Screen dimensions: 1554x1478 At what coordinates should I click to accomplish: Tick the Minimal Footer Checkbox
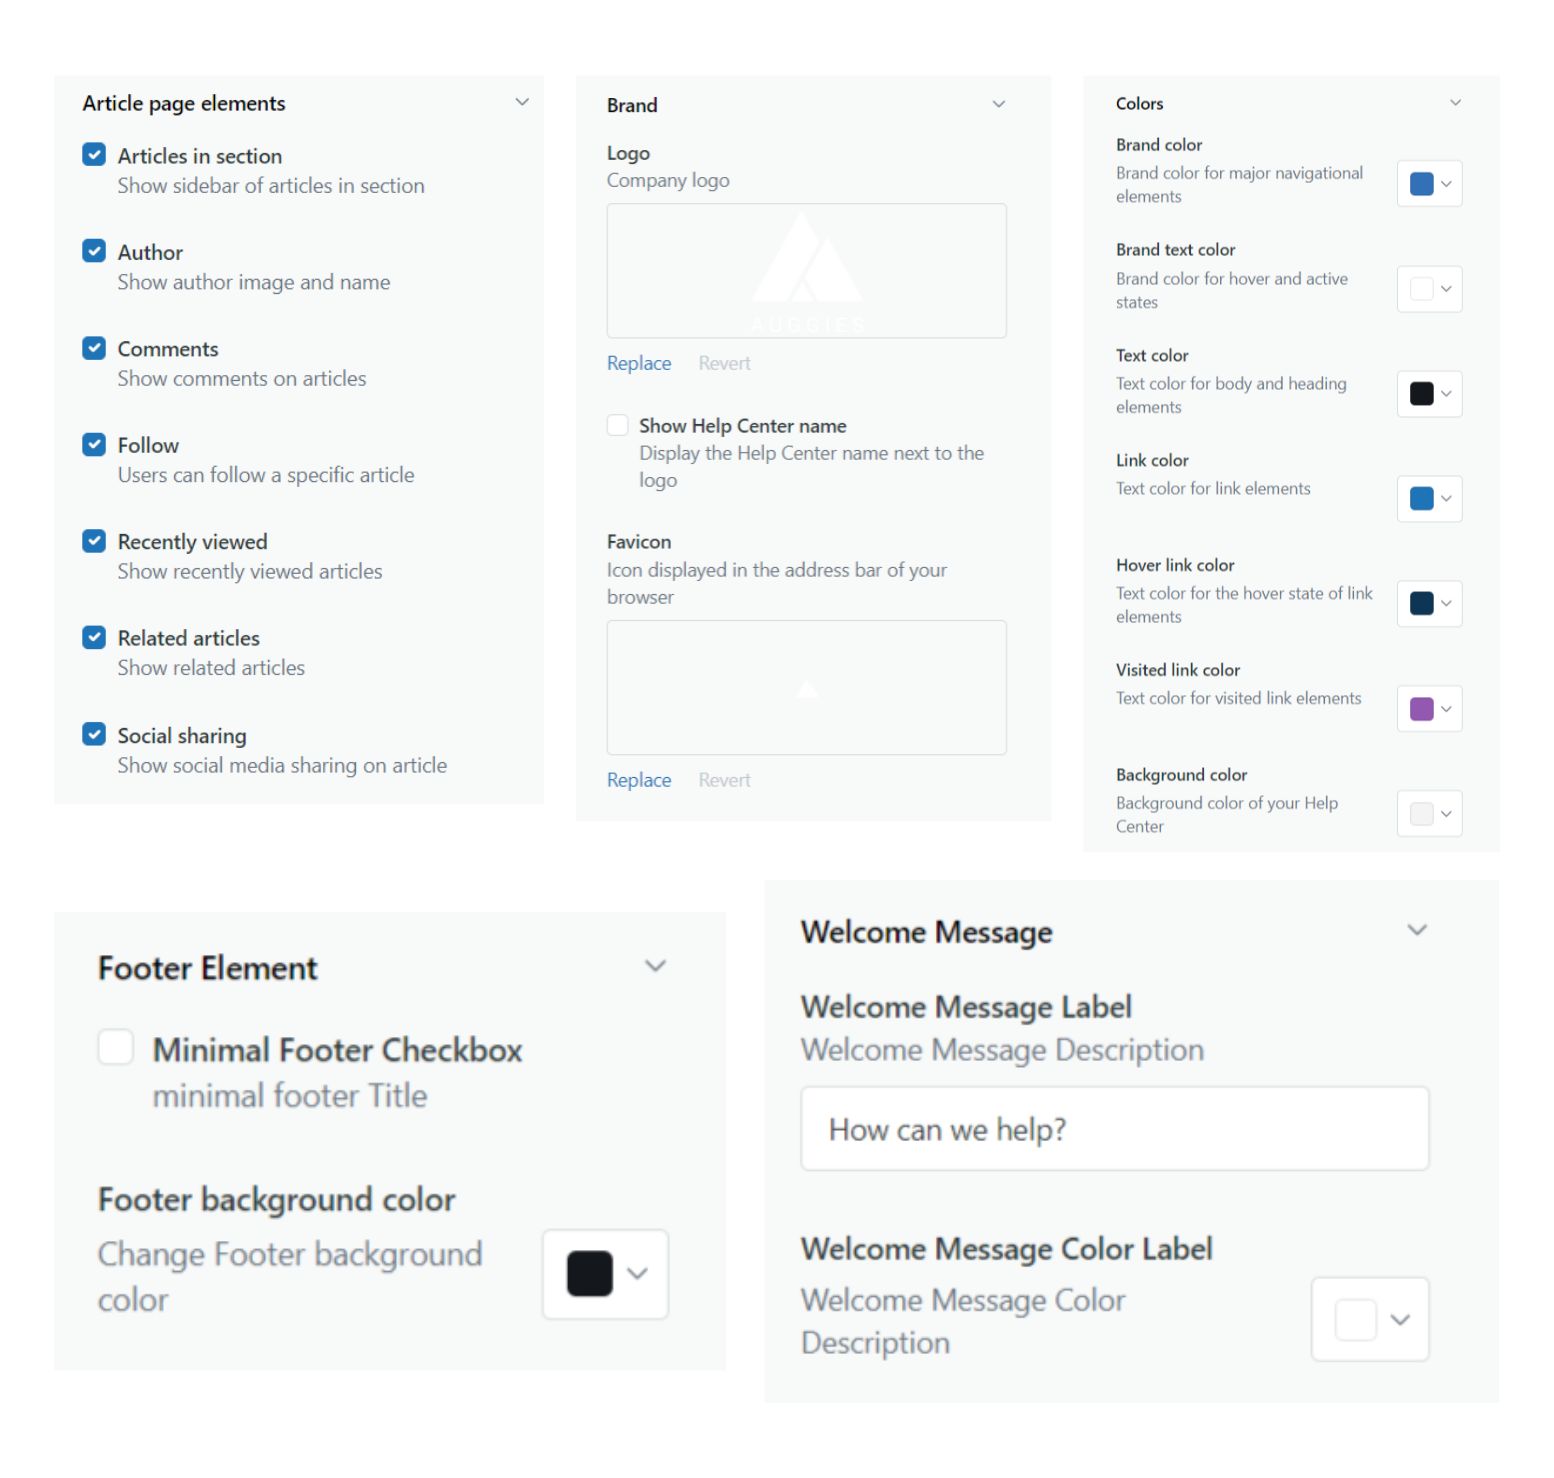116,1048
